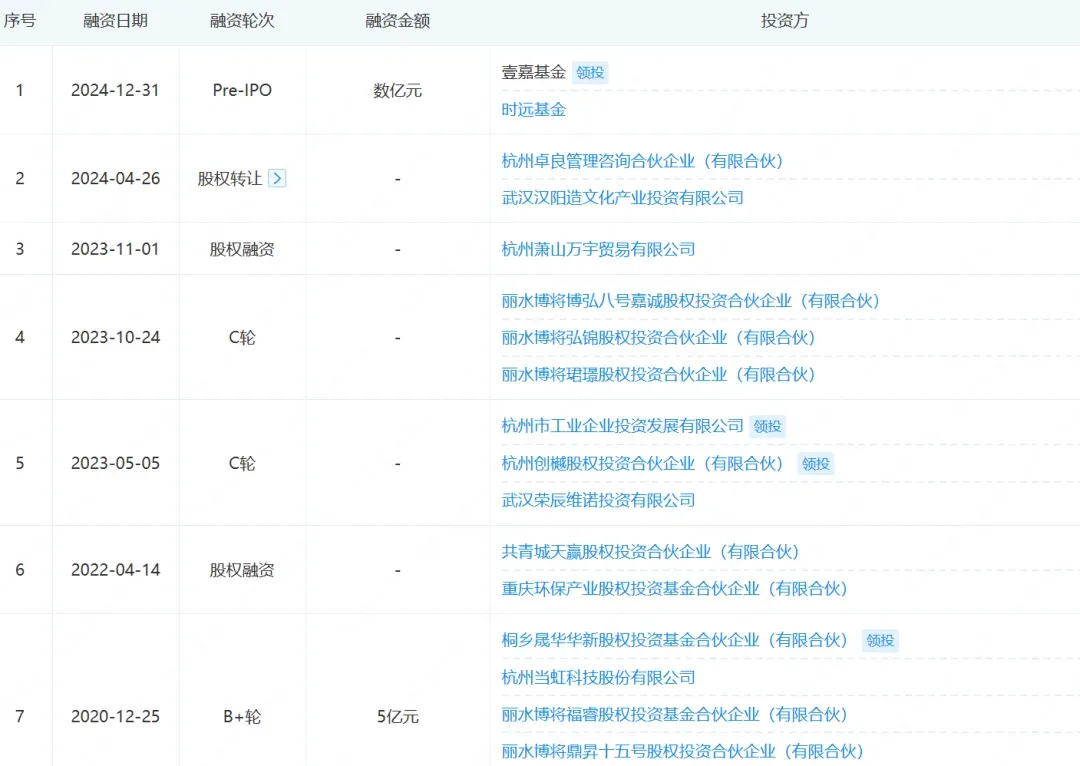Click the 投资方 column header
Image resolution: width=1080 pixels, height=766 pixels.
click(x=785, y=21)
